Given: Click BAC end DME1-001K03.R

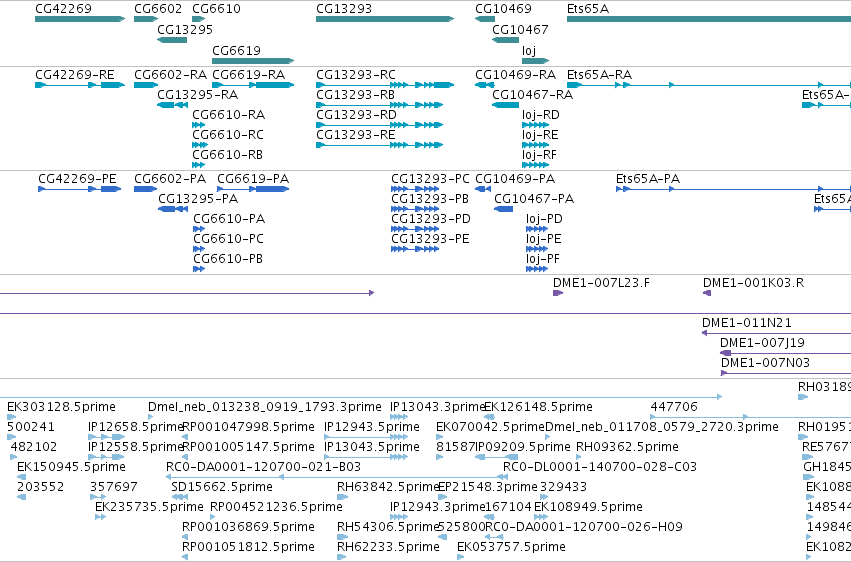Looking at the screenshot, I should pos(707,293).
